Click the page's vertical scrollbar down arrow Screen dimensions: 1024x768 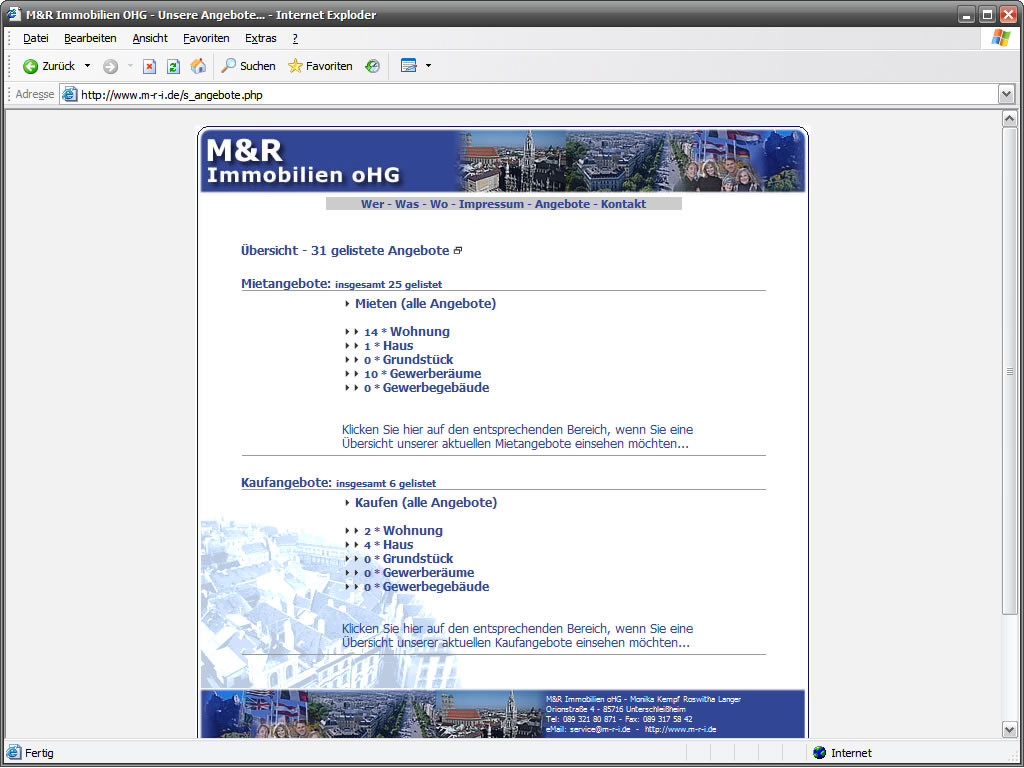pos(1009,730)
